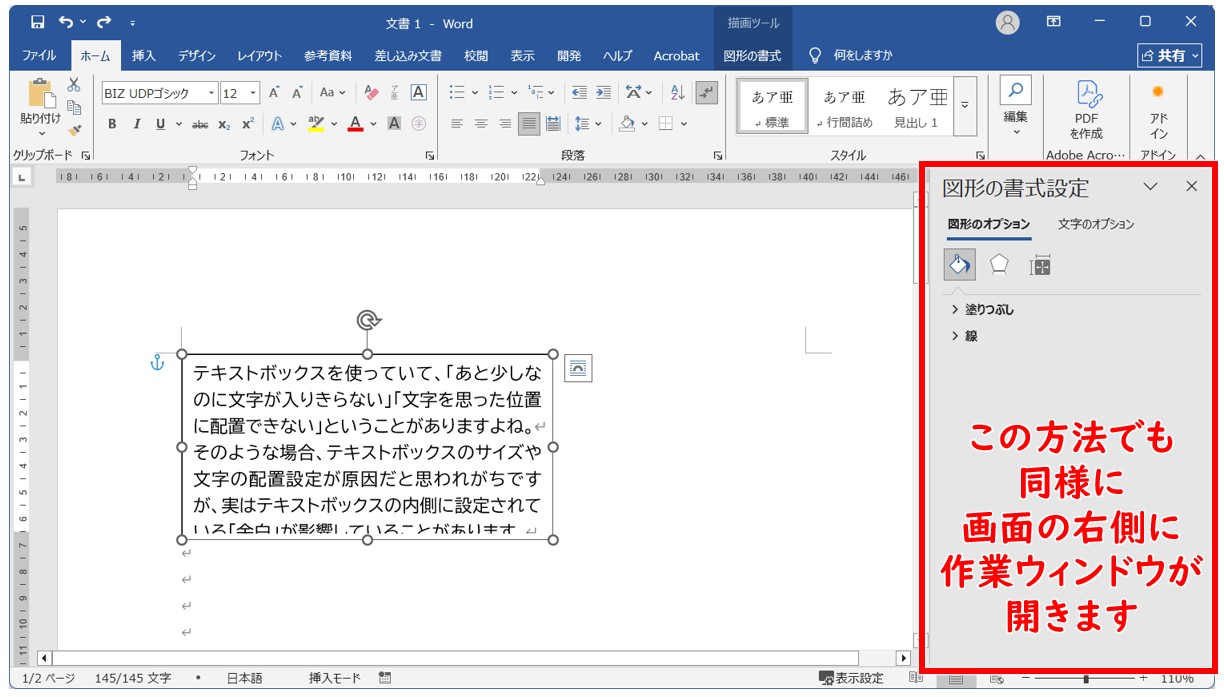Undo the last action

(66, 22)
